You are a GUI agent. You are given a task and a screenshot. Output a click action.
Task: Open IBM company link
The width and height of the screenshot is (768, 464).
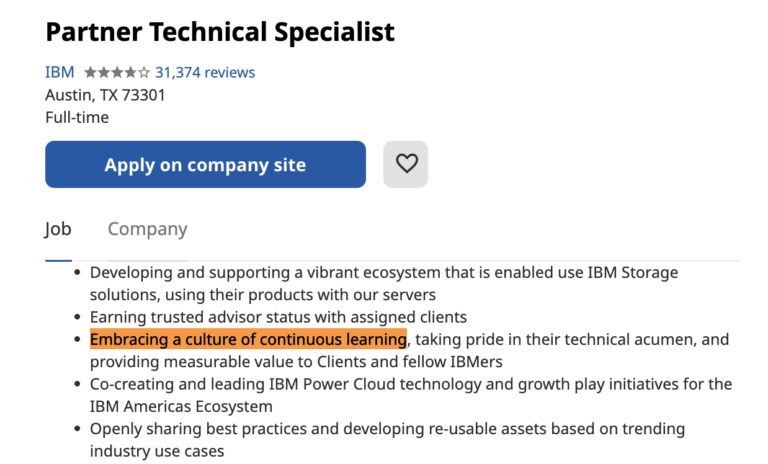(59, 73)
